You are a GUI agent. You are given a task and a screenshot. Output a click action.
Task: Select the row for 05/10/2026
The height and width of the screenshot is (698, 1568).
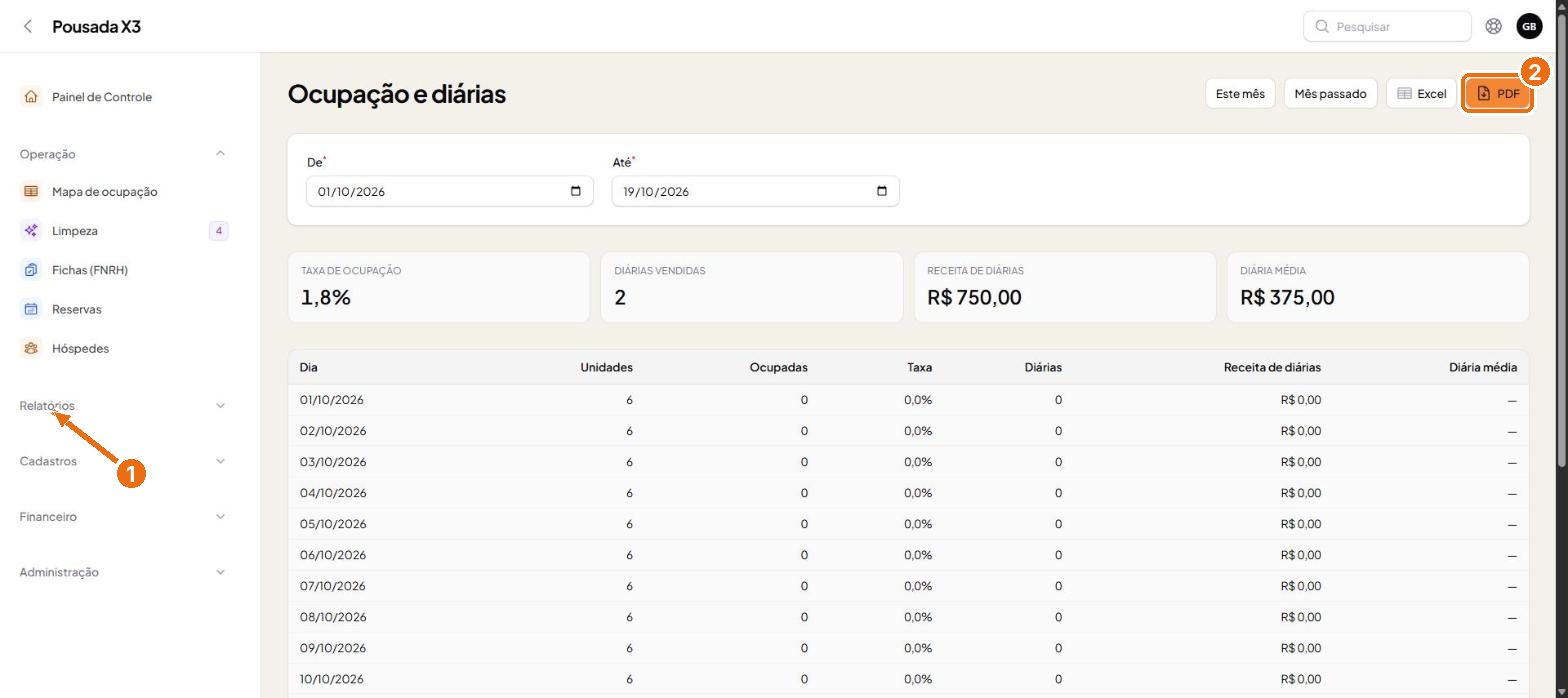908,524
